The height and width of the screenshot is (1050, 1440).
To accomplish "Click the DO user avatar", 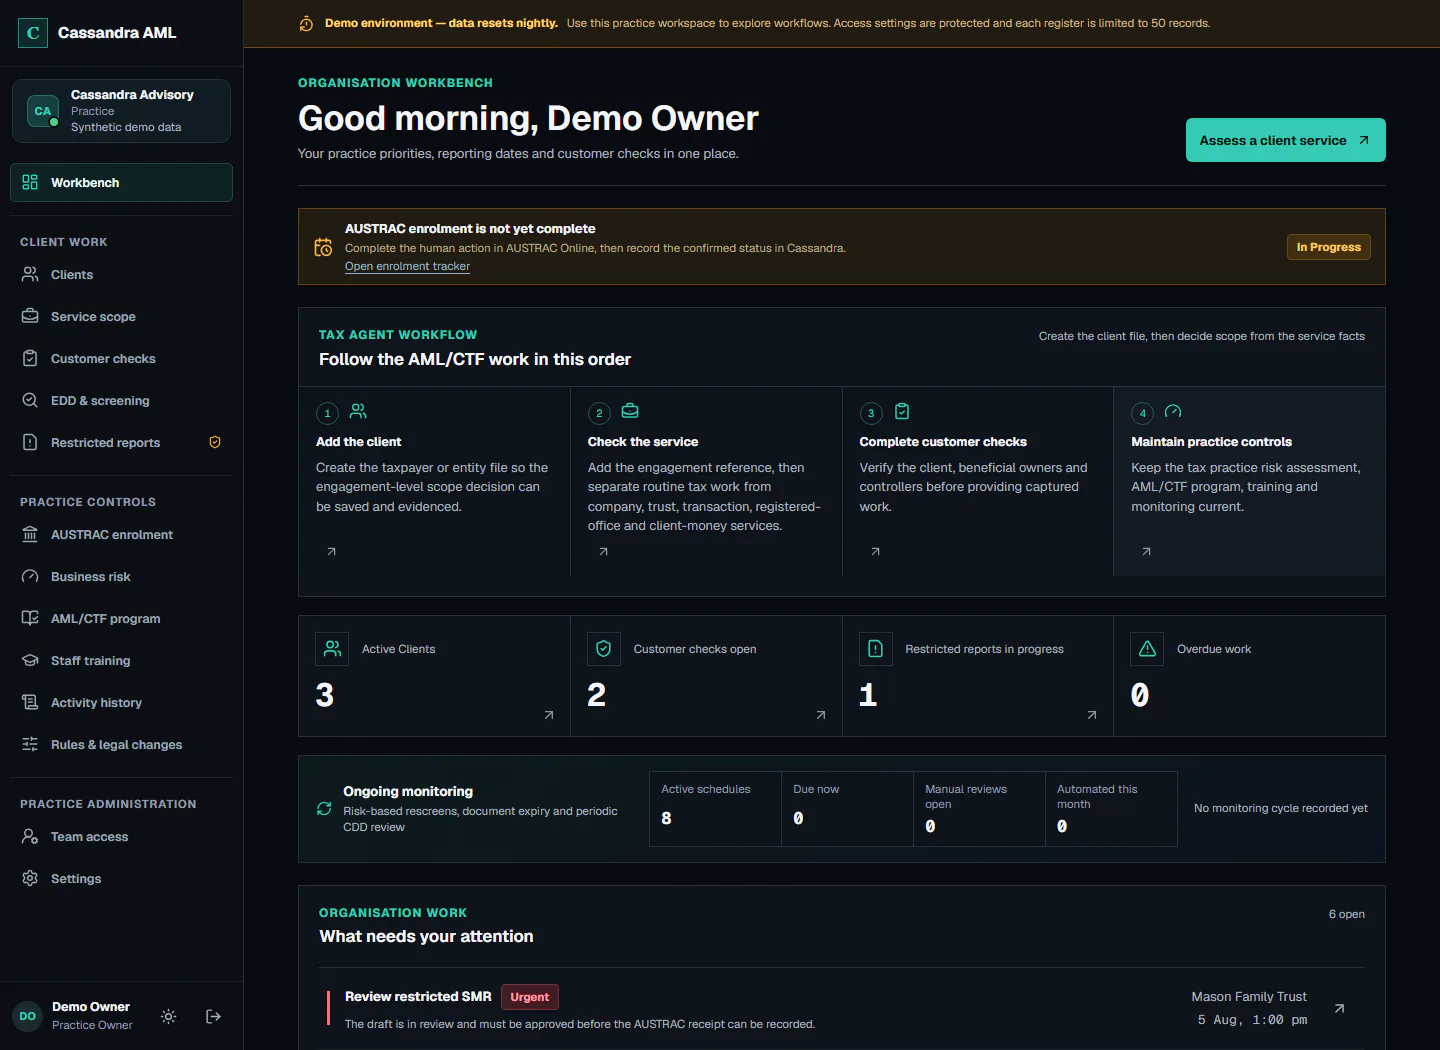I will [x=28, y=1017].
